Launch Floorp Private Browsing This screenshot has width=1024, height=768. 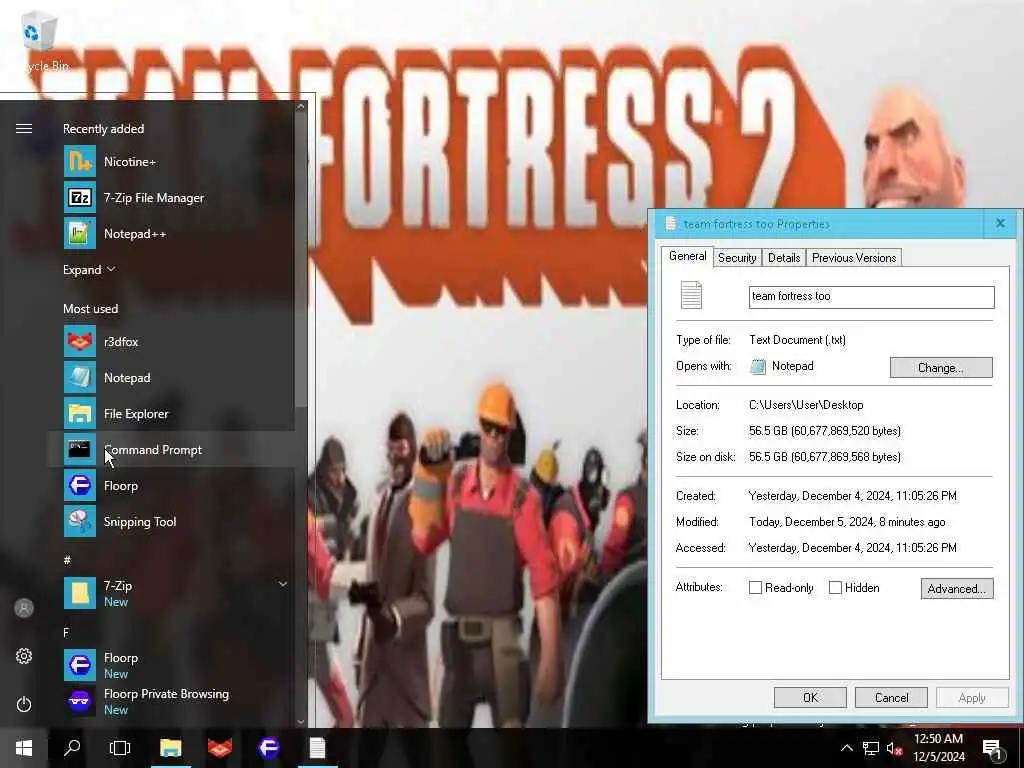(171, 701)
